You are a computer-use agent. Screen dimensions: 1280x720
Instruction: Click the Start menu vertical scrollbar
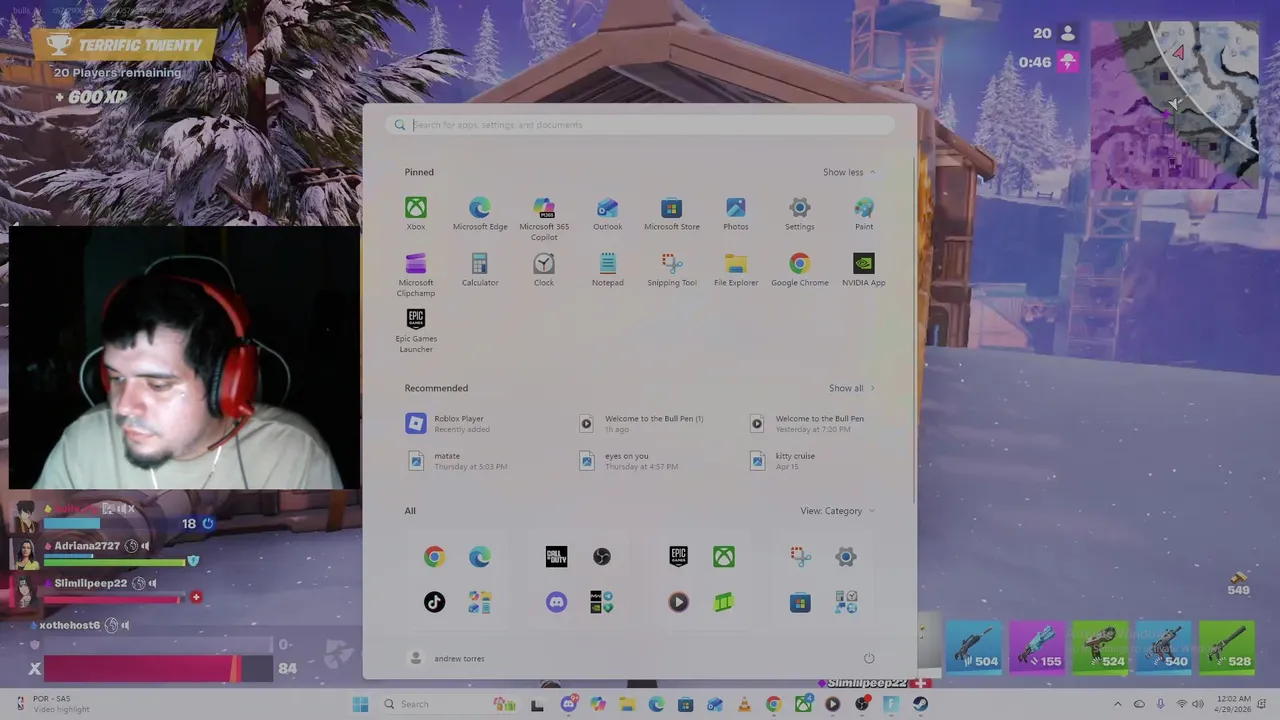(914, 330)
